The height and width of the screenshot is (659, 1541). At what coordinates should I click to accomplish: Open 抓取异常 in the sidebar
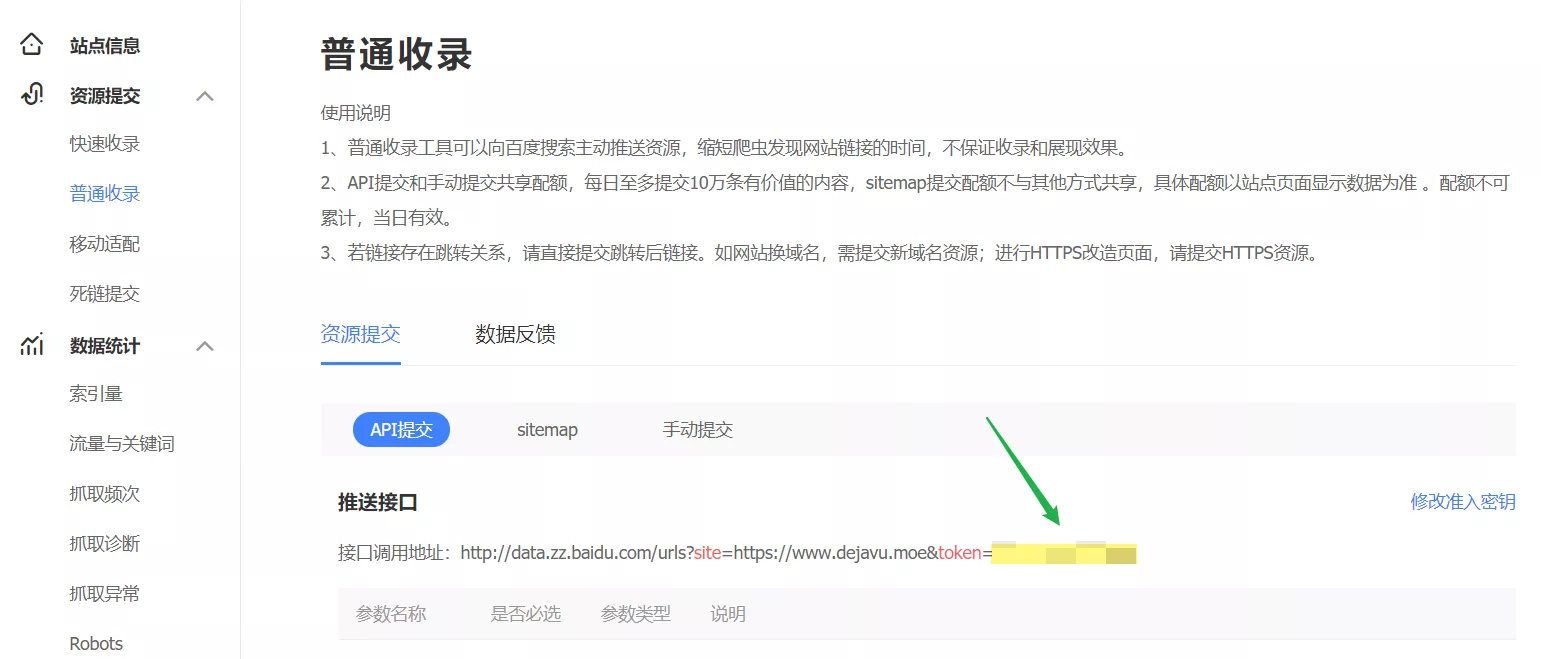[x=104, y=594]
